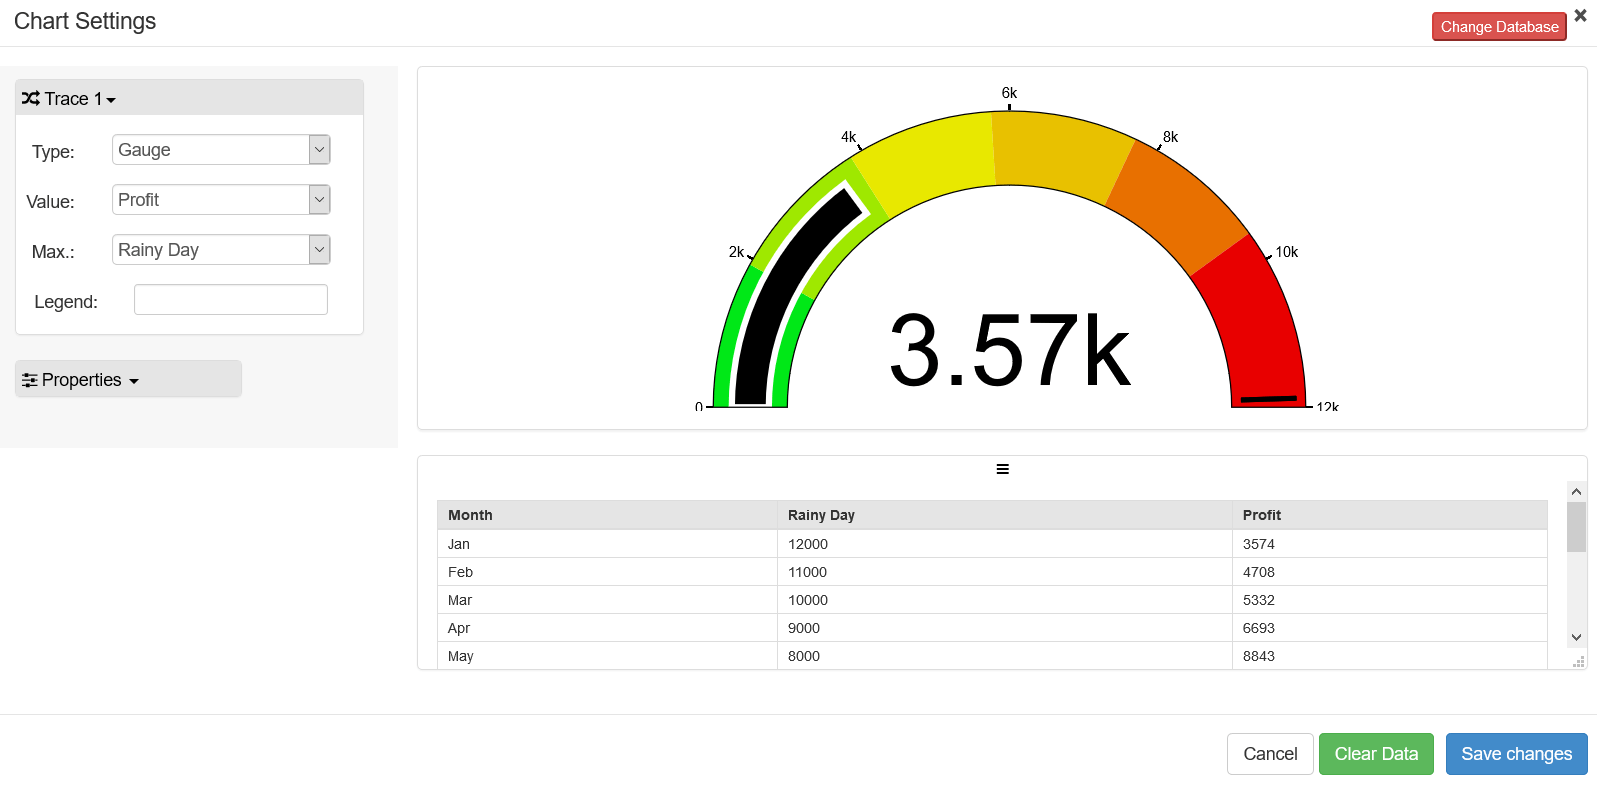This screenshot has width=1597, height=786.
Task: Close the Chart Settings dialog with X
Action: click(1580, 15)
